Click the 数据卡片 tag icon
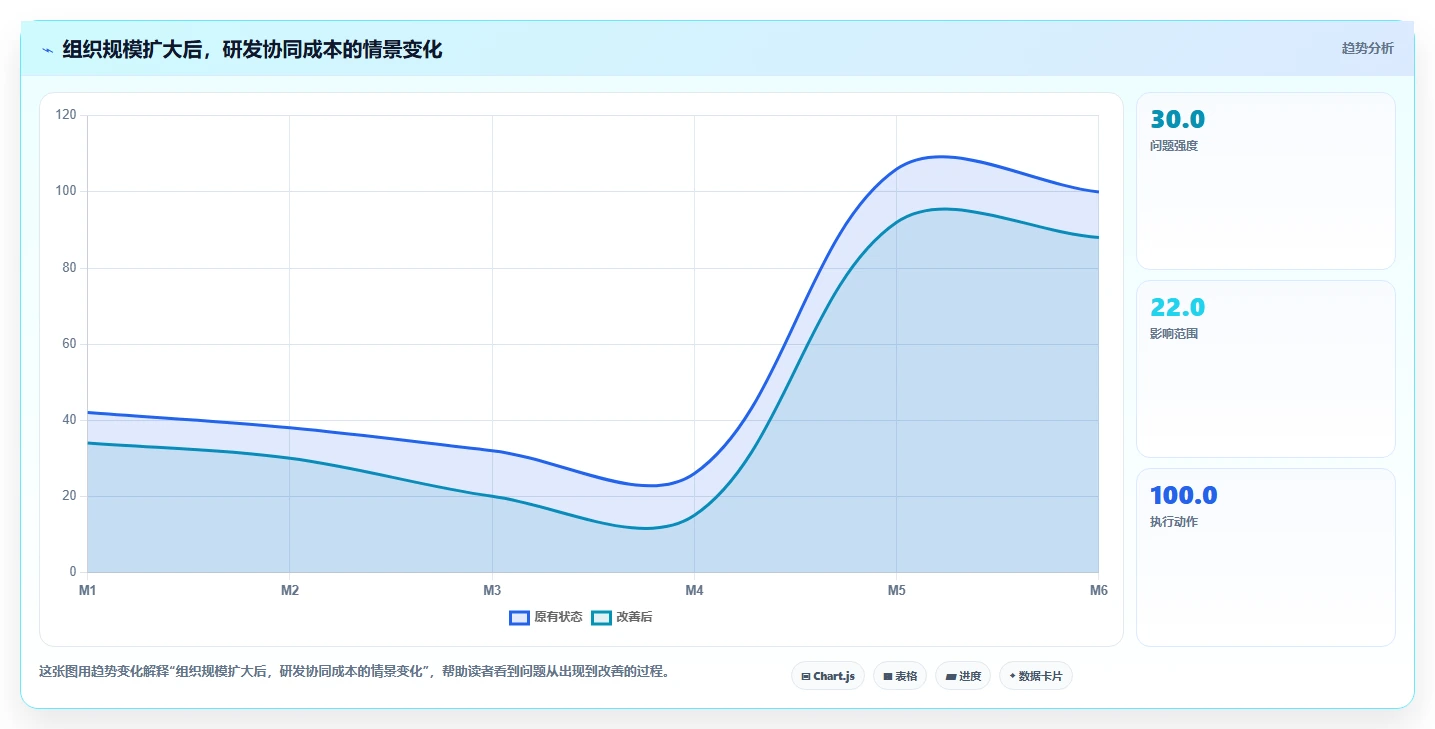 [1012, 677]
